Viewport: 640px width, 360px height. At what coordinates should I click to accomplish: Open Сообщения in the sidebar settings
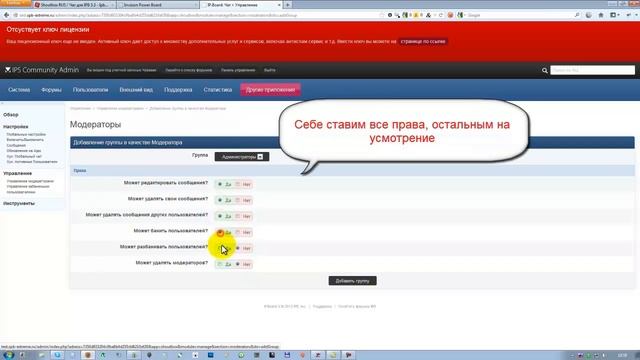16,145
